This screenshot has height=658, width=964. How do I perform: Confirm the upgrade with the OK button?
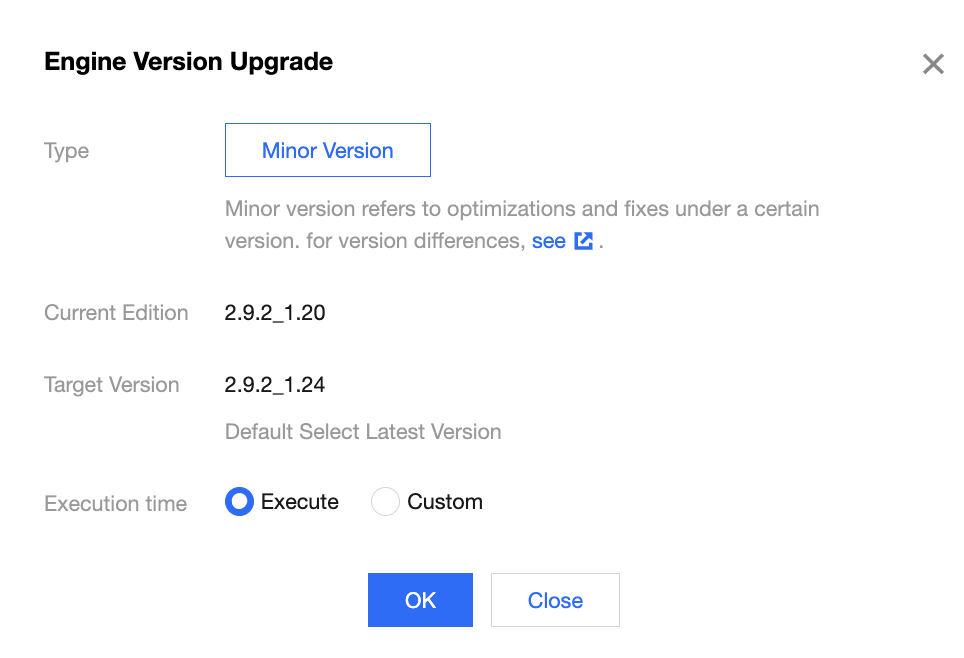coord(420,600)
